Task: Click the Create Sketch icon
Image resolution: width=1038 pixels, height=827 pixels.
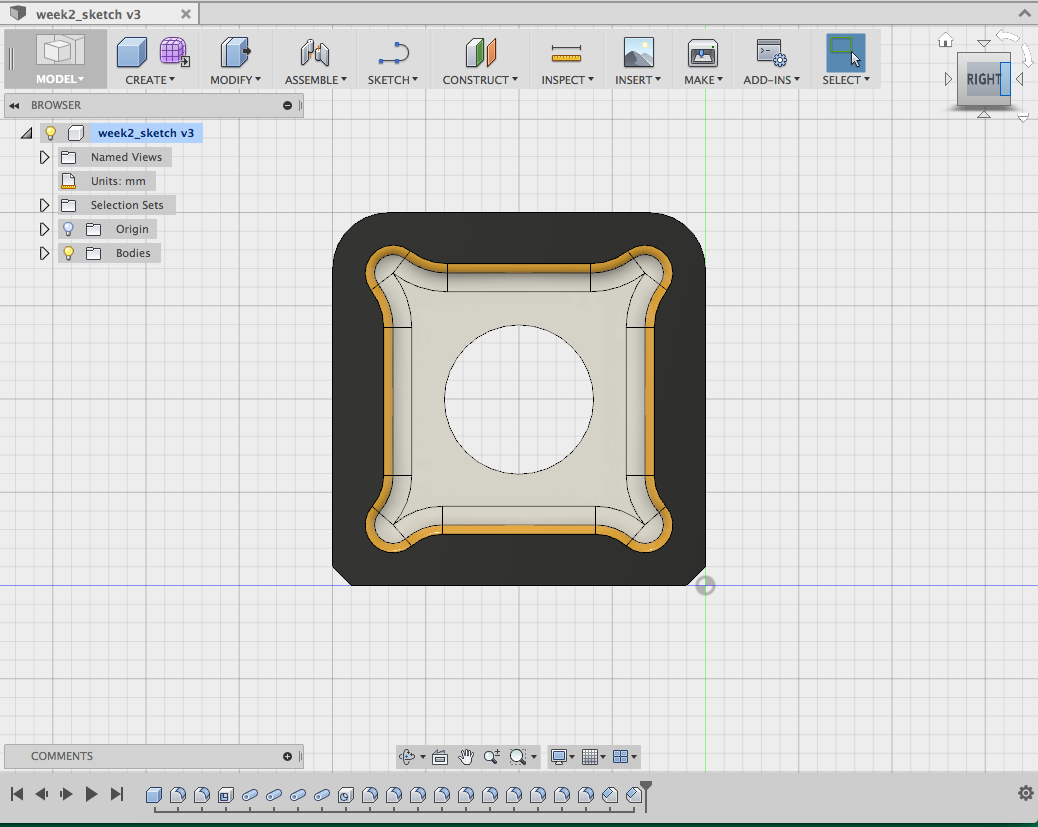Action: pos(393,53)
